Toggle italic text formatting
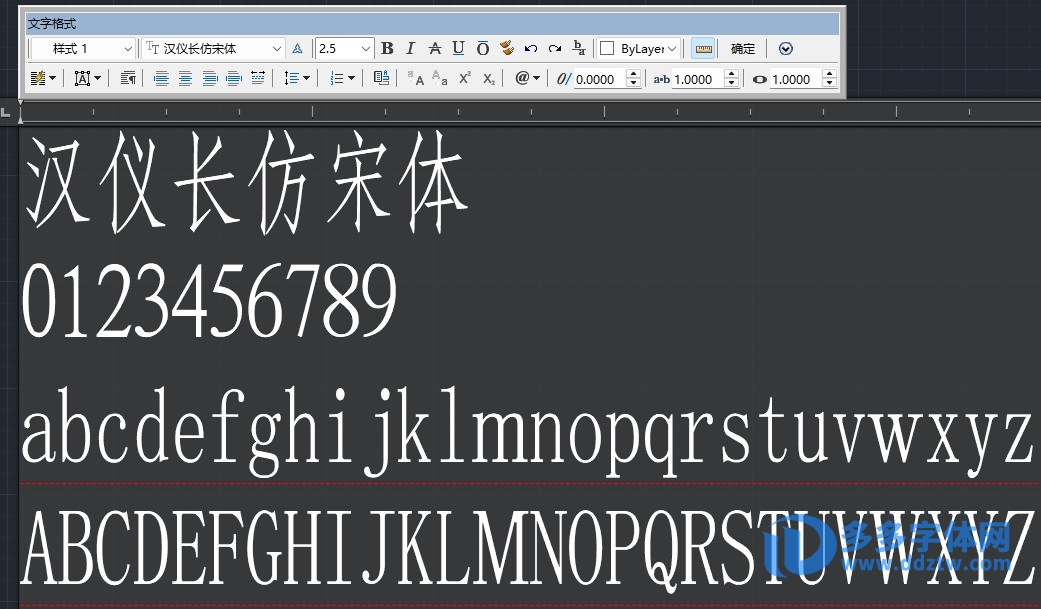 (411, 48)
